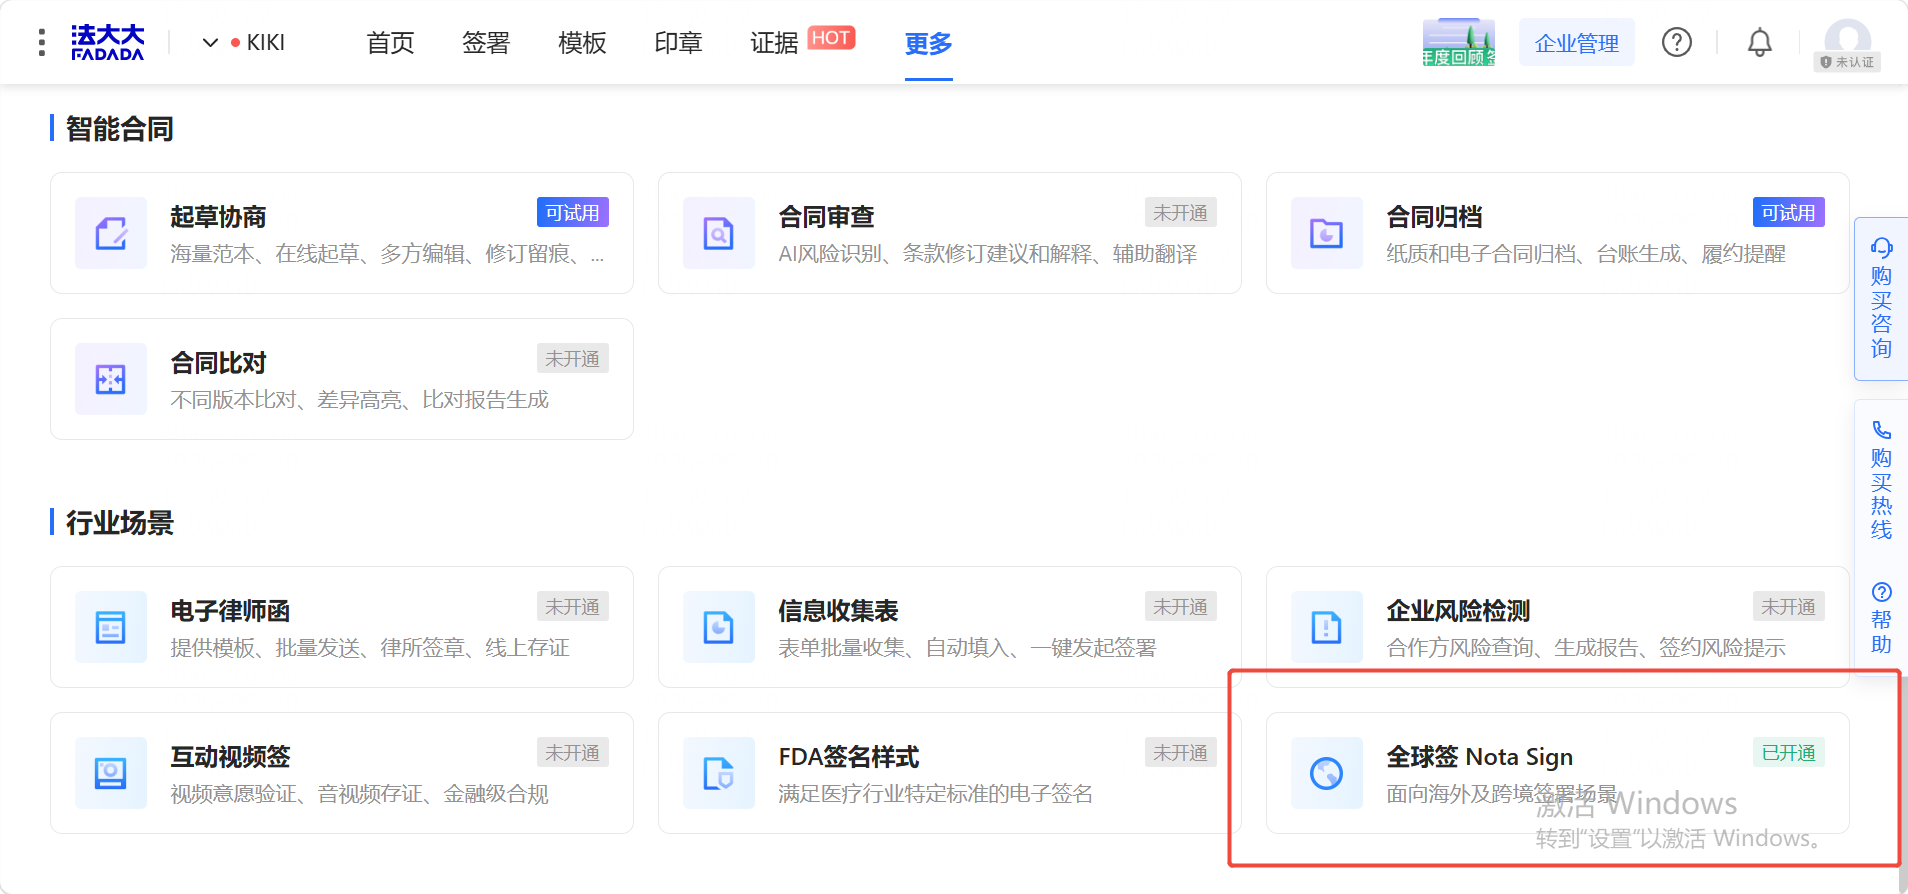This screenshot has height=894, width=1908.
Task: Click the 合同比对 compare icon
Action: coord(111,379)
